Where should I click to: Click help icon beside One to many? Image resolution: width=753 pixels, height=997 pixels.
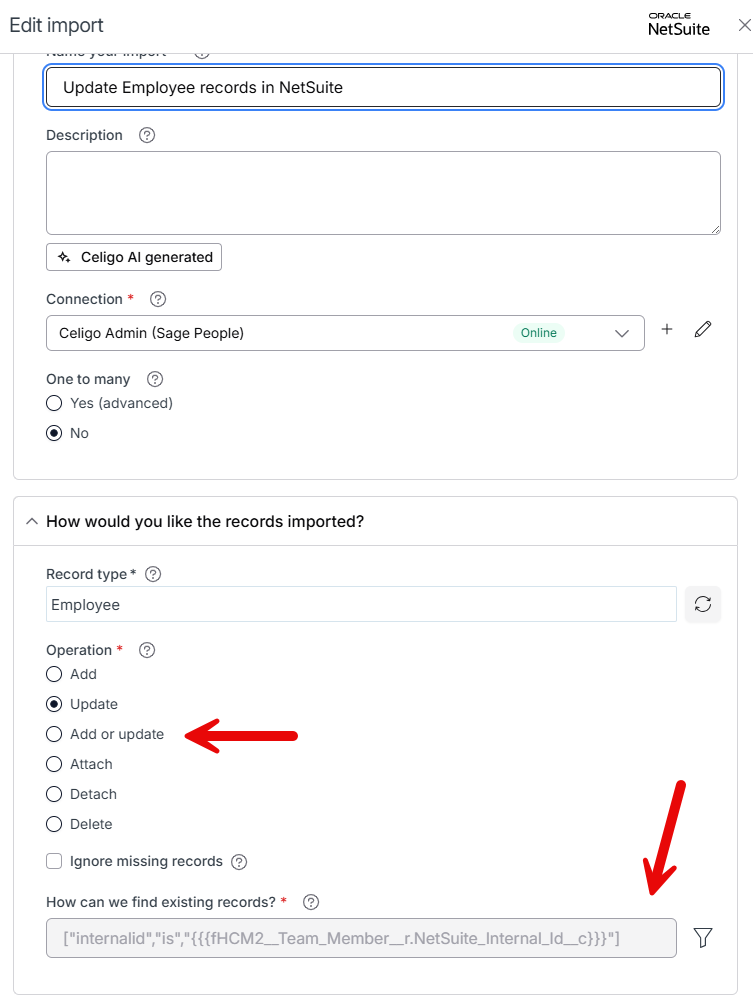(154, 379)
